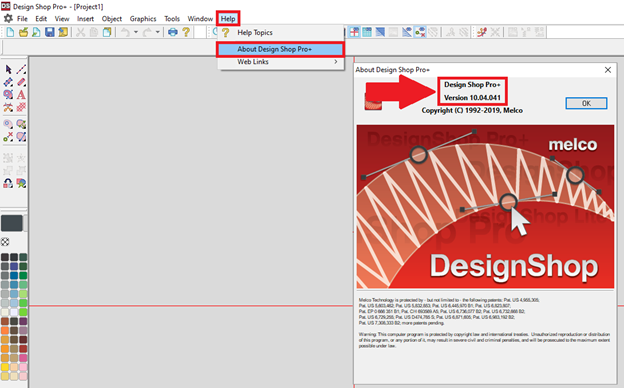Click the Paste clipboard icon
The width and height of the screenshot is (624, 388).
pos(107,32)
